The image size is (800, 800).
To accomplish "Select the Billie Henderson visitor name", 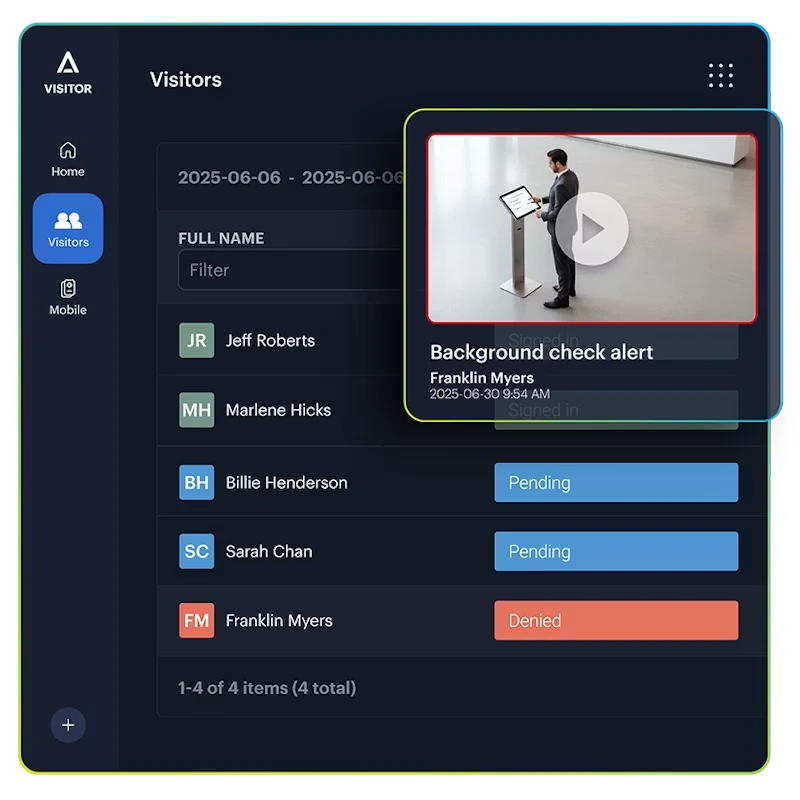I will 286,483.
